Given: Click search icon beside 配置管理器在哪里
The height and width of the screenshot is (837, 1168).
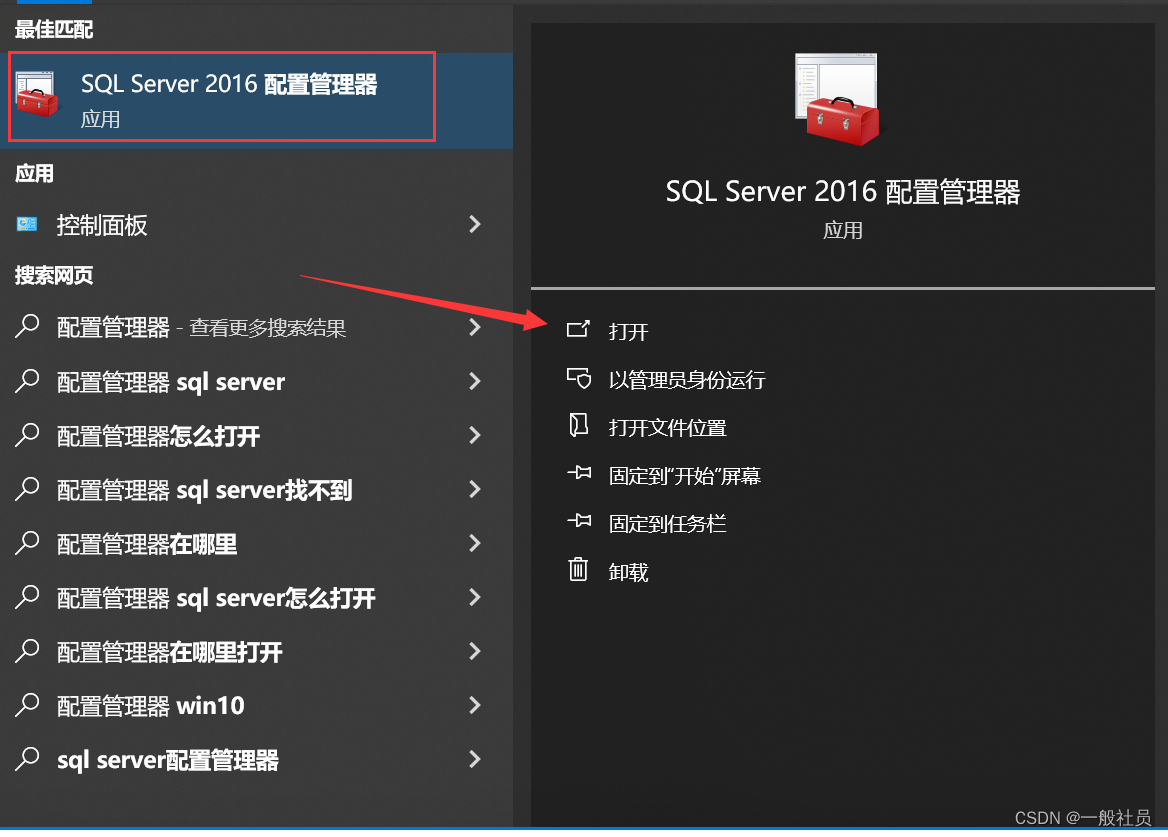Looking at the screenshot, I should tap(27, 544).
